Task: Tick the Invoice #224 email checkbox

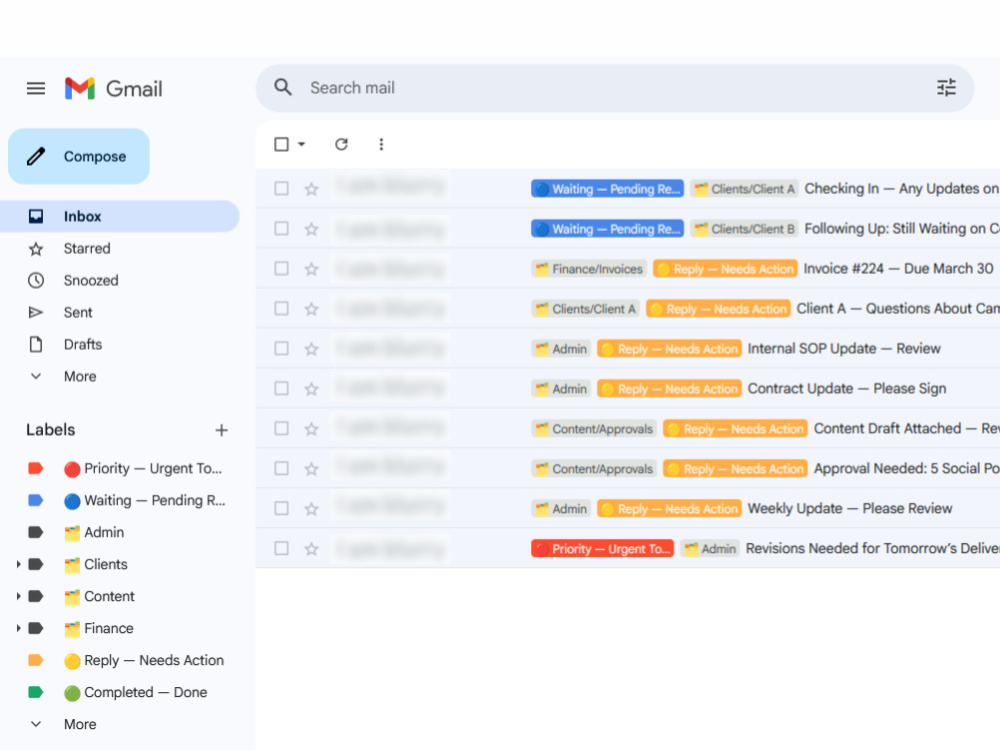Action: point(281,268)
